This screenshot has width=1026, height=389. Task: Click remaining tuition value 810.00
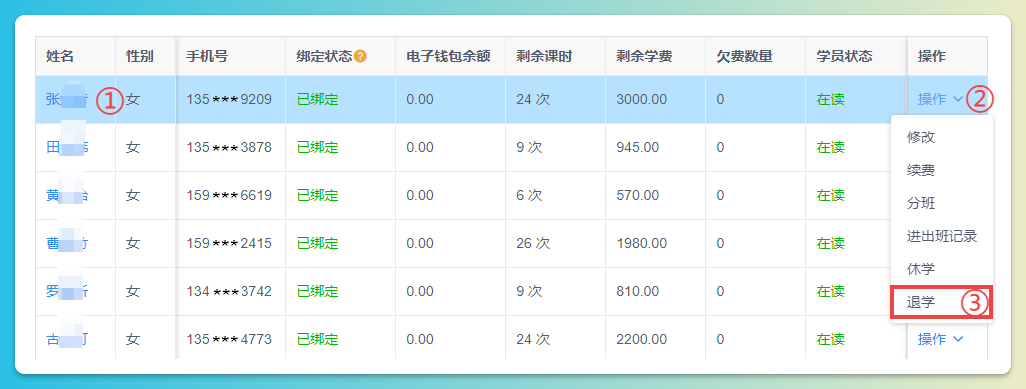pos(637,291)
